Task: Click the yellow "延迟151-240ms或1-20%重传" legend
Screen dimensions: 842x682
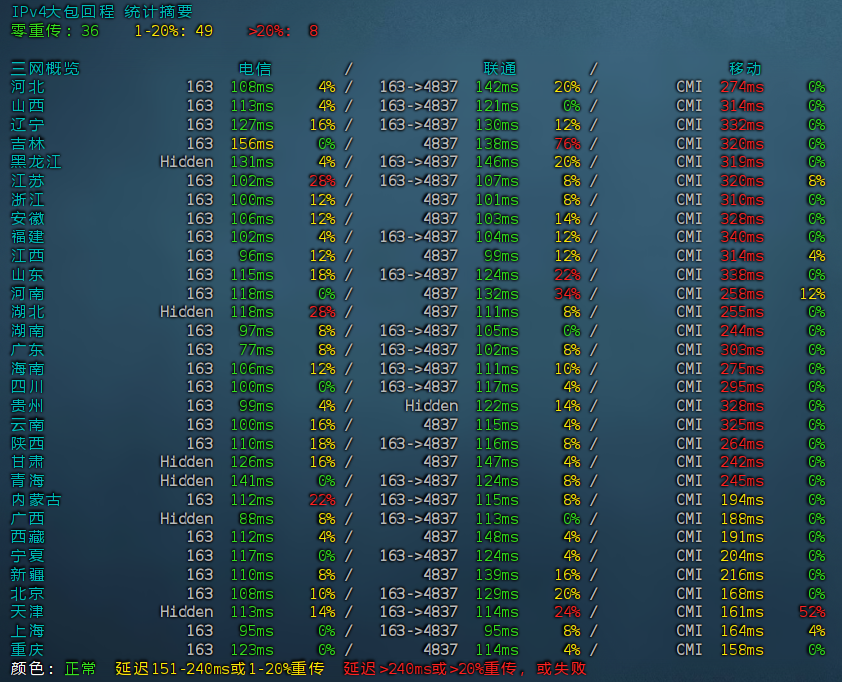Action: pyautogui.click(x=220, y=669)
